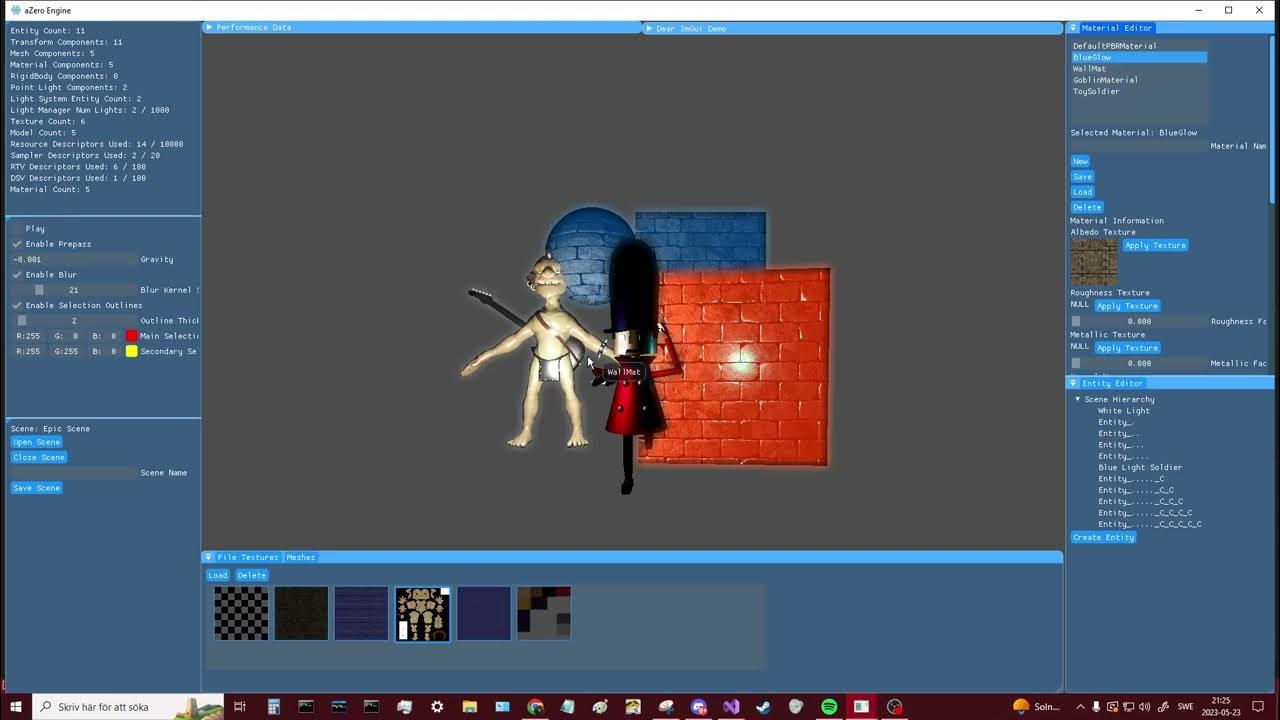The image size is (1280, 720).
Task: Switch to the Meshes tab
Action: [x=300, y=557]
